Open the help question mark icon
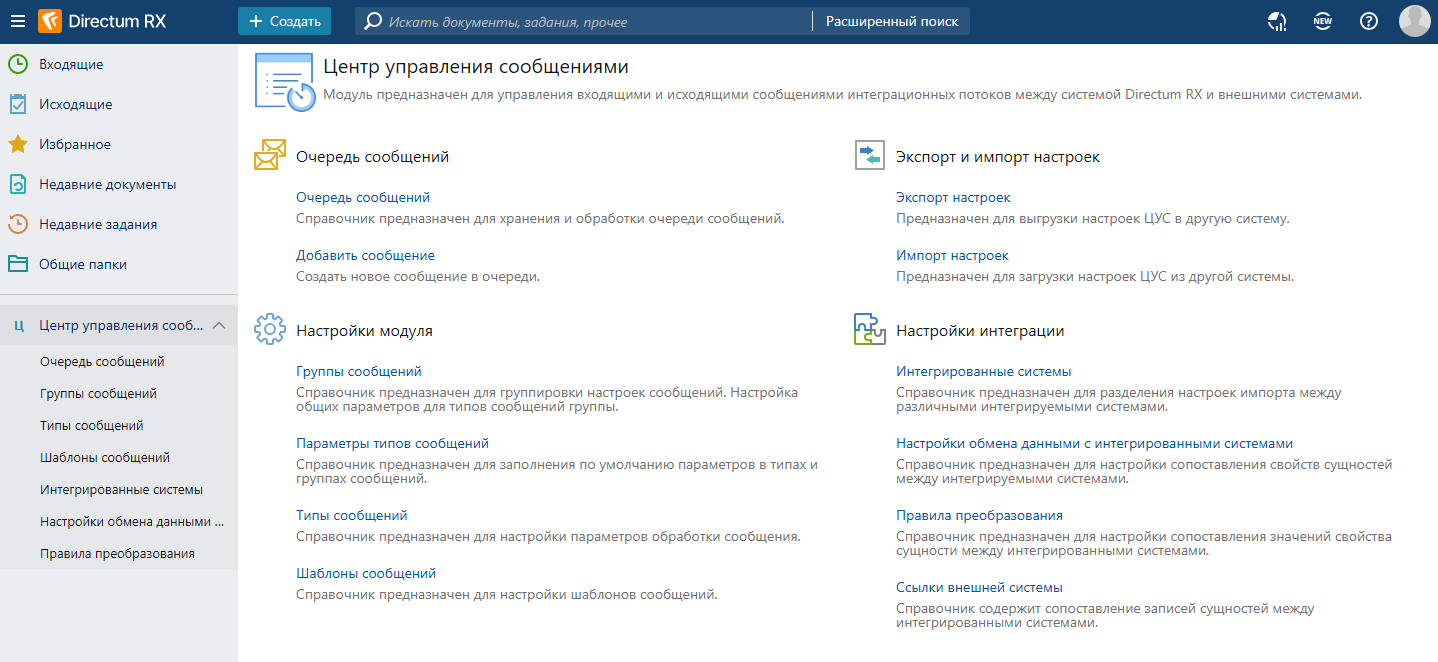 point(1369,21)
